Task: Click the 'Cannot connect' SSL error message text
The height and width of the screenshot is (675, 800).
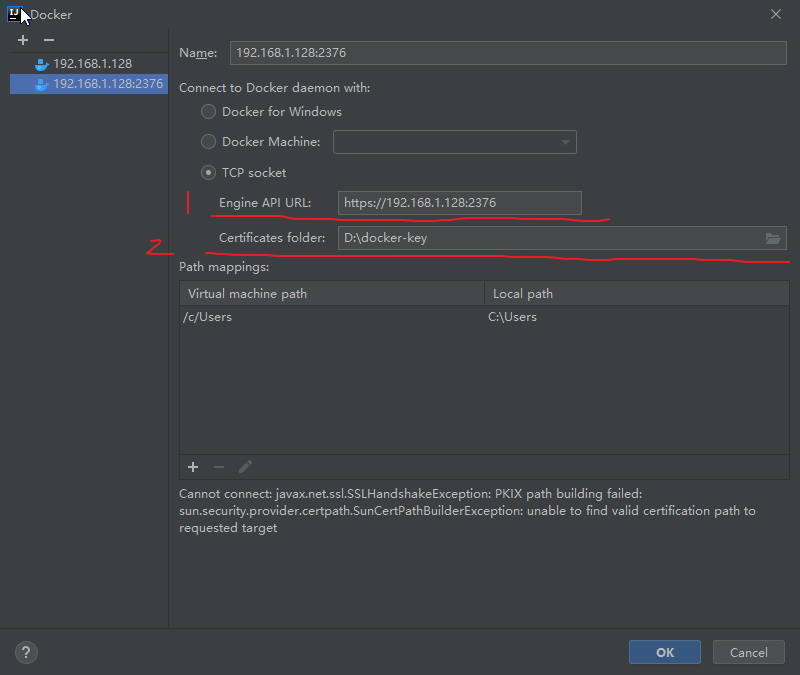Action: tap(467, 511)
